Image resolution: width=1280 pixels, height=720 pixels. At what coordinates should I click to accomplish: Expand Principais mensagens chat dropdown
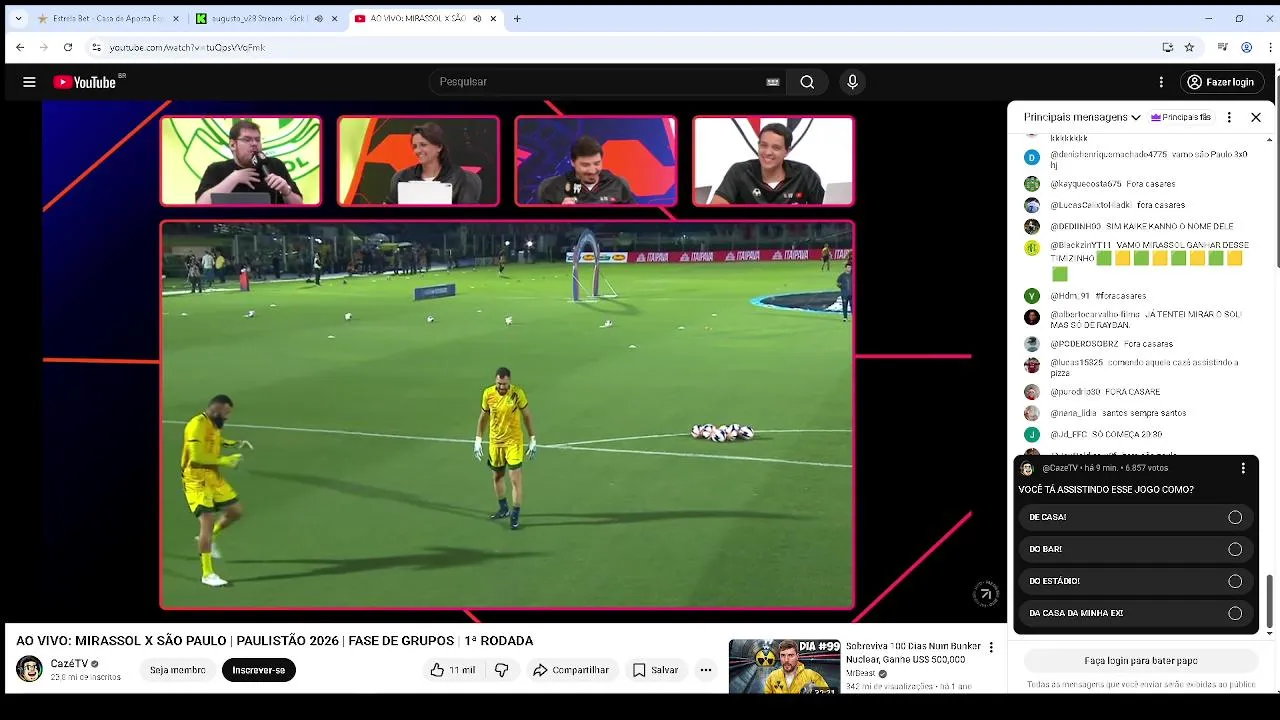pyautogui.click(x=1082, y=117)
